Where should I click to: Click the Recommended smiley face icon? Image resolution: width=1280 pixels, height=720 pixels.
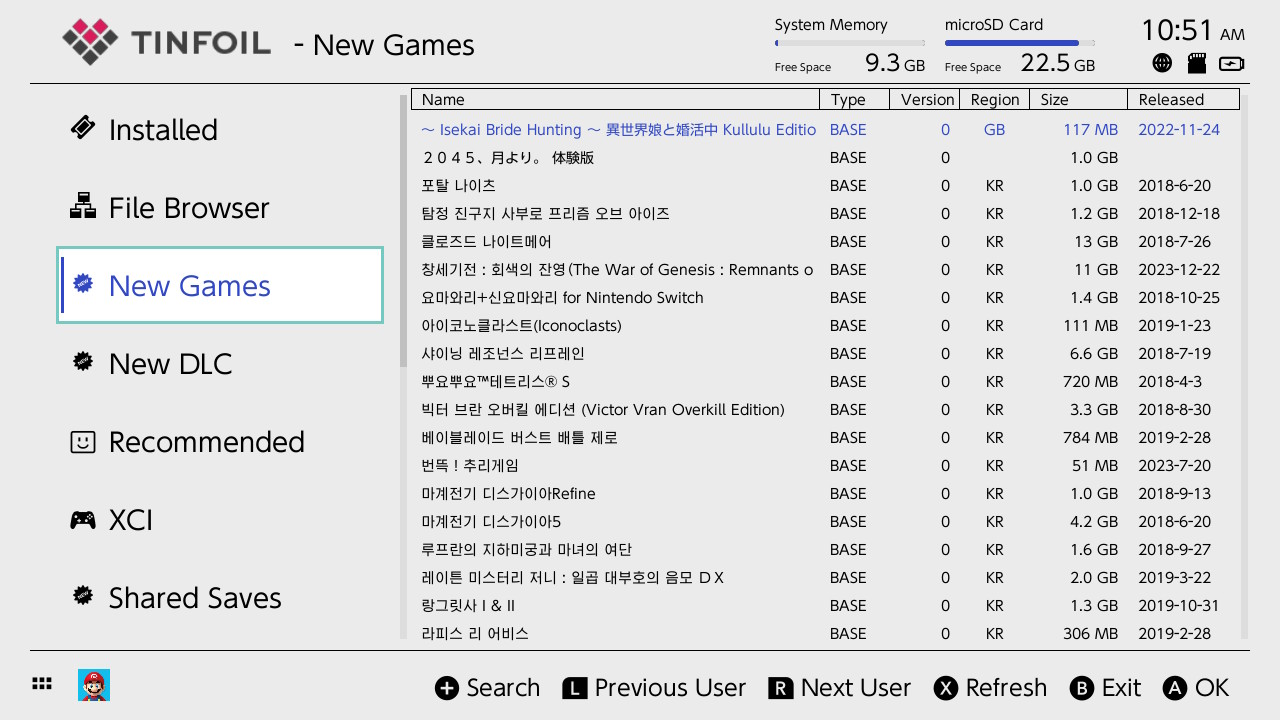(83, 441)
